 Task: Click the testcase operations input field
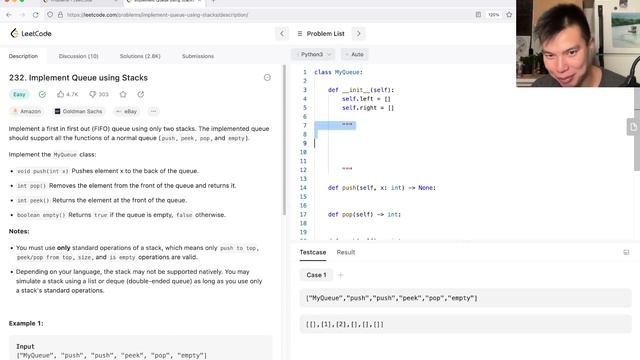click(x=465, y=298)
